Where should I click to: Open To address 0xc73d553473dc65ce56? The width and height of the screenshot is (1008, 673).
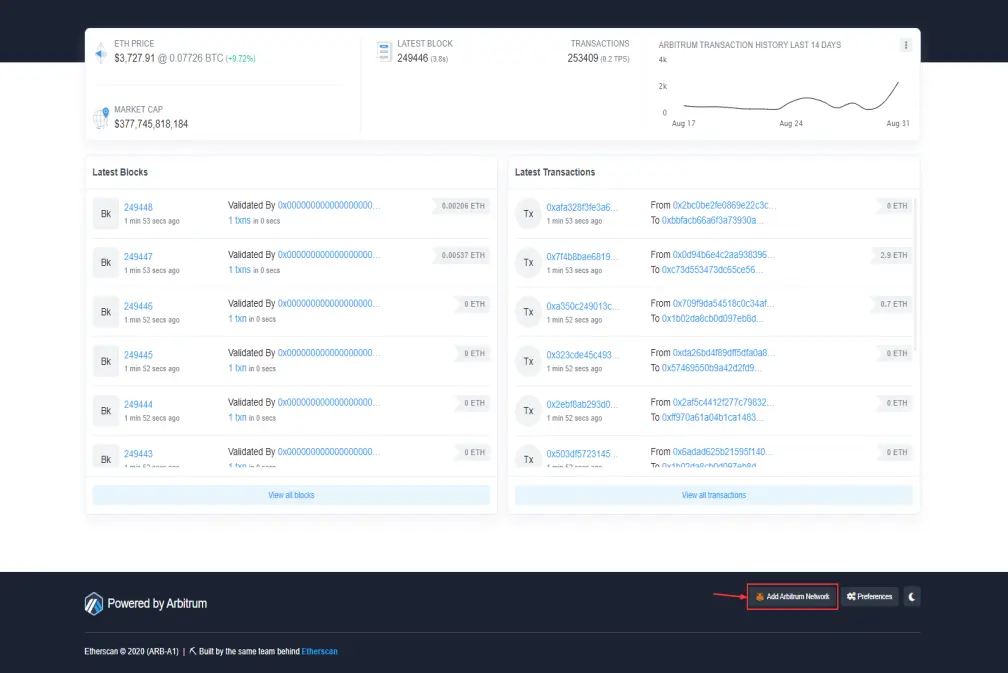(712, 270)
